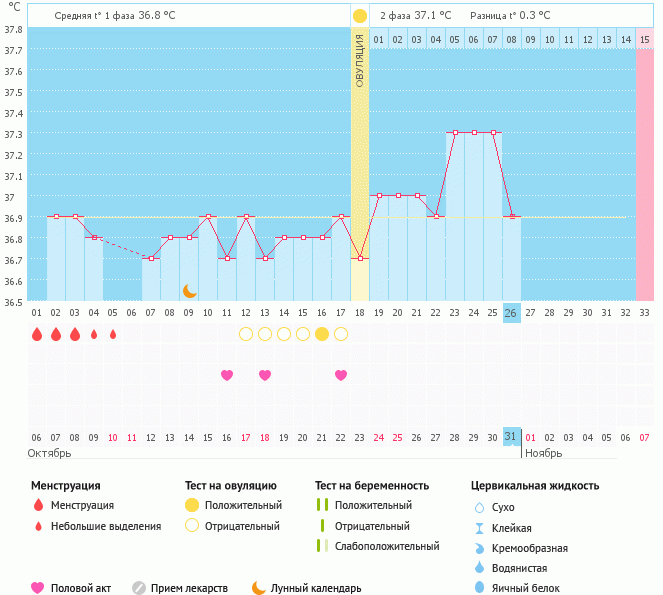The height and width of the screenshot is (595, 663).
Task: Select highlighted date 31 in the date row
Action: (511, 437)
